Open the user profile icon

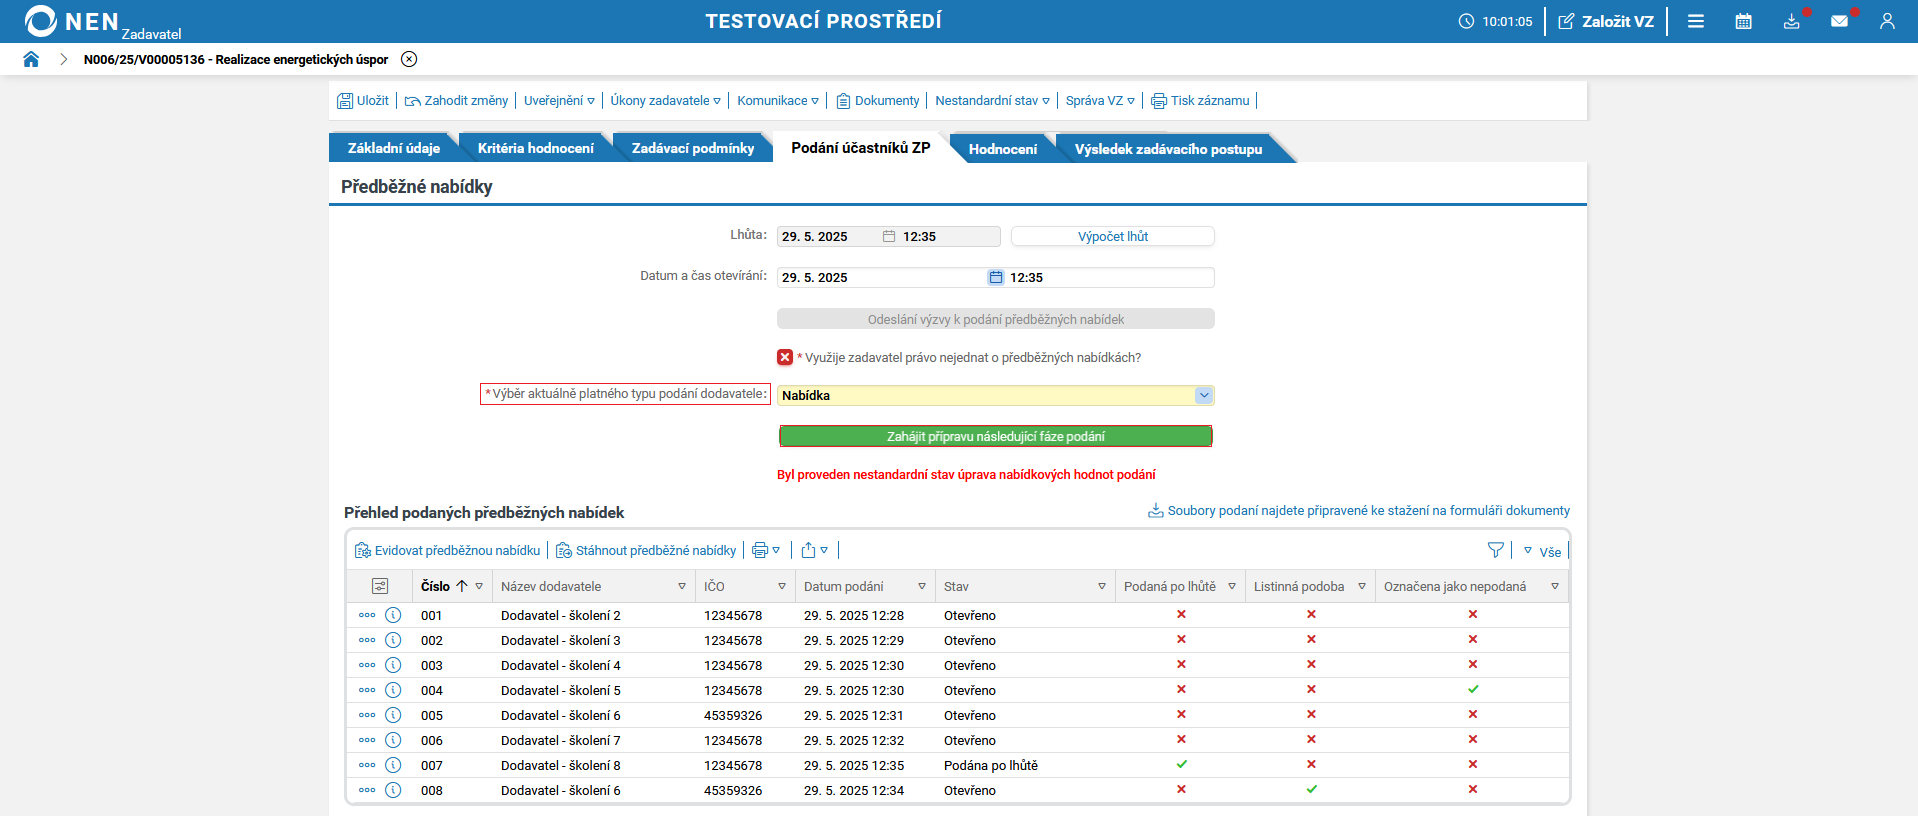point(1887,21)
